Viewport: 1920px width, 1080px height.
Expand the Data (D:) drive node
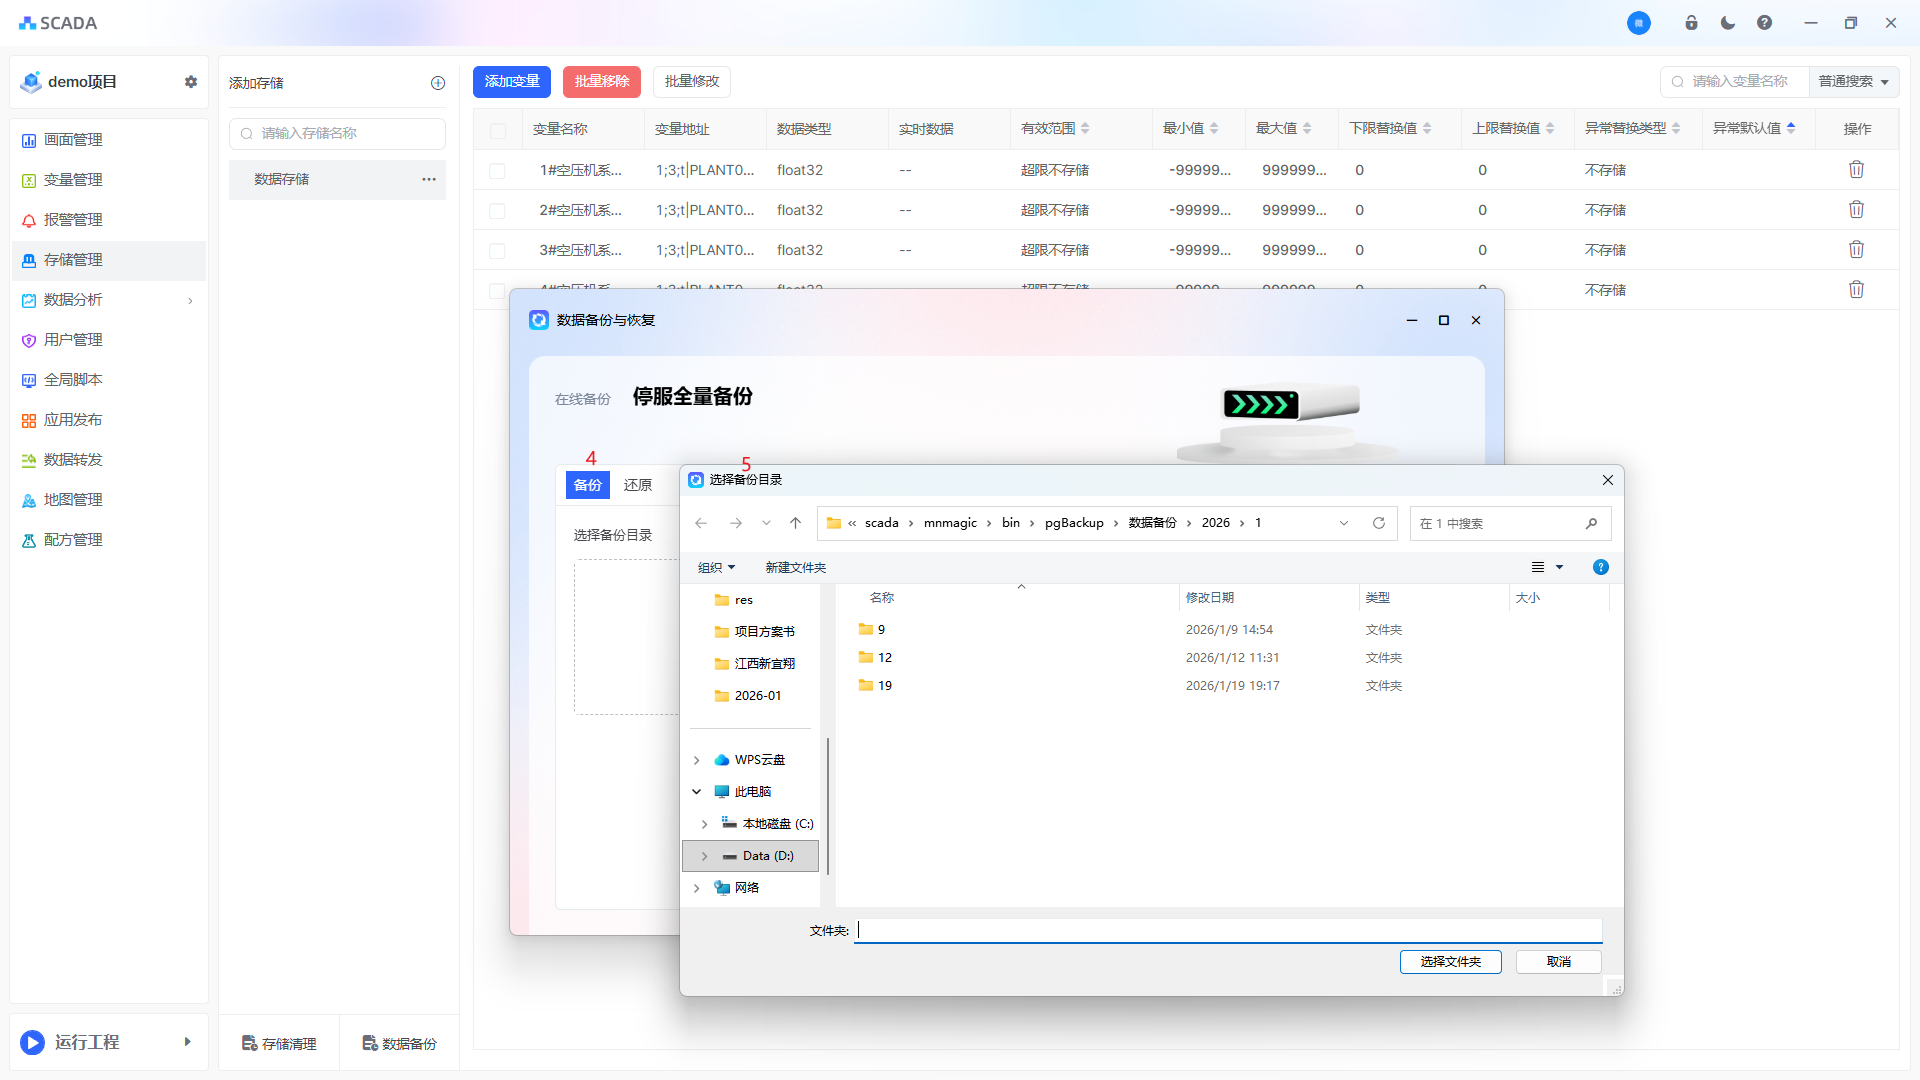705,856
